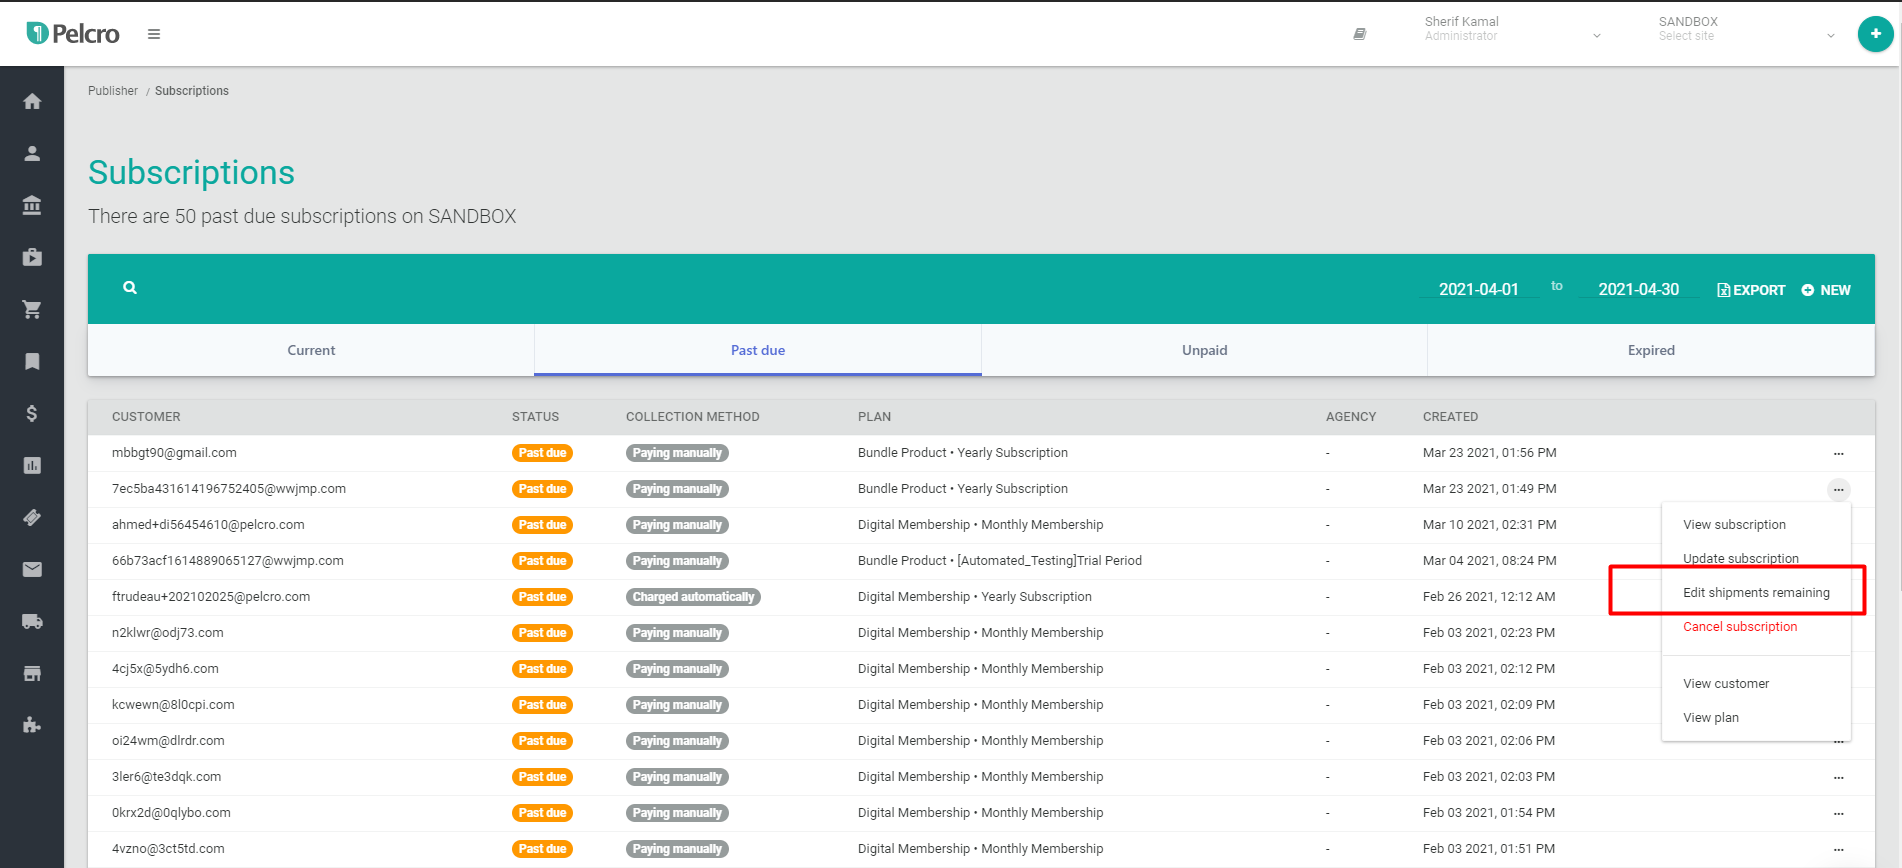This screenshot has width=1902, height=868.
Task: Click the search magnifier icon in teal bar
Action: [x=130, y=288]
